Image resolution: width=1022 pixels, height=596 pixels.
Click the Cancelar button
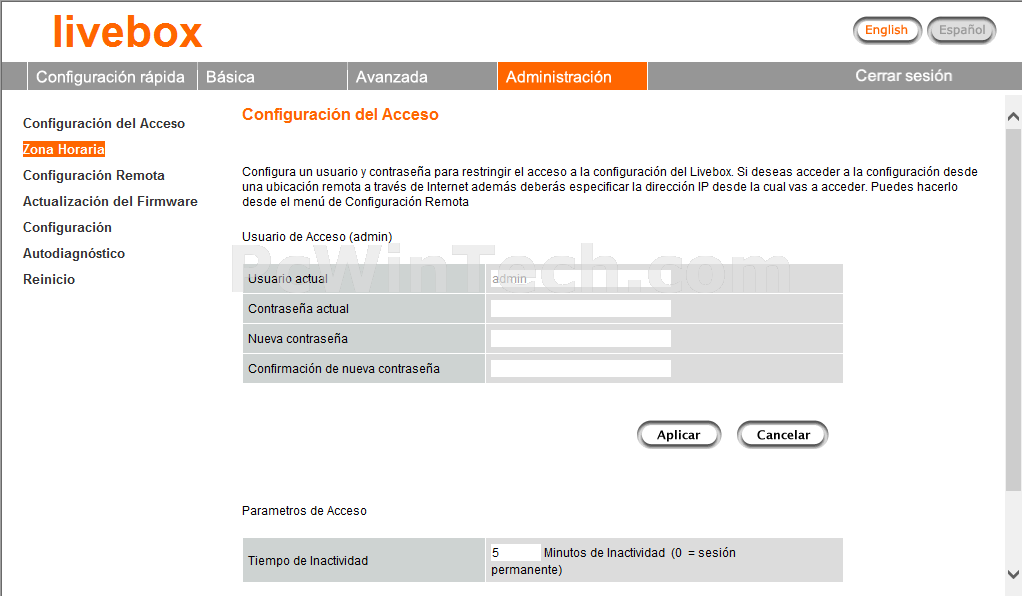coord(783,435)
